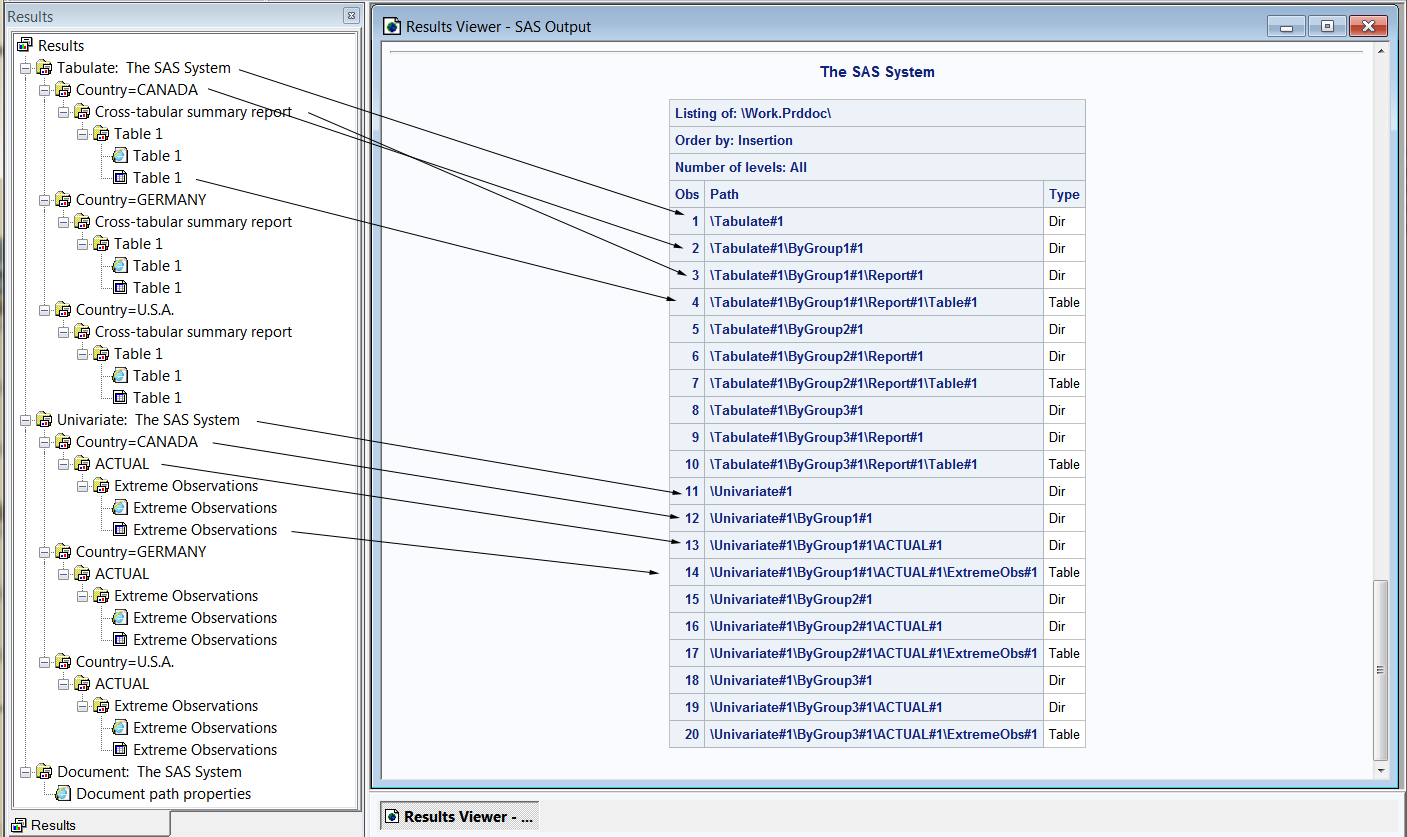Viewport: 1407px width, 837px height.
Task: Select Univariate: The SAS System label
Action: tap(148, 420)
